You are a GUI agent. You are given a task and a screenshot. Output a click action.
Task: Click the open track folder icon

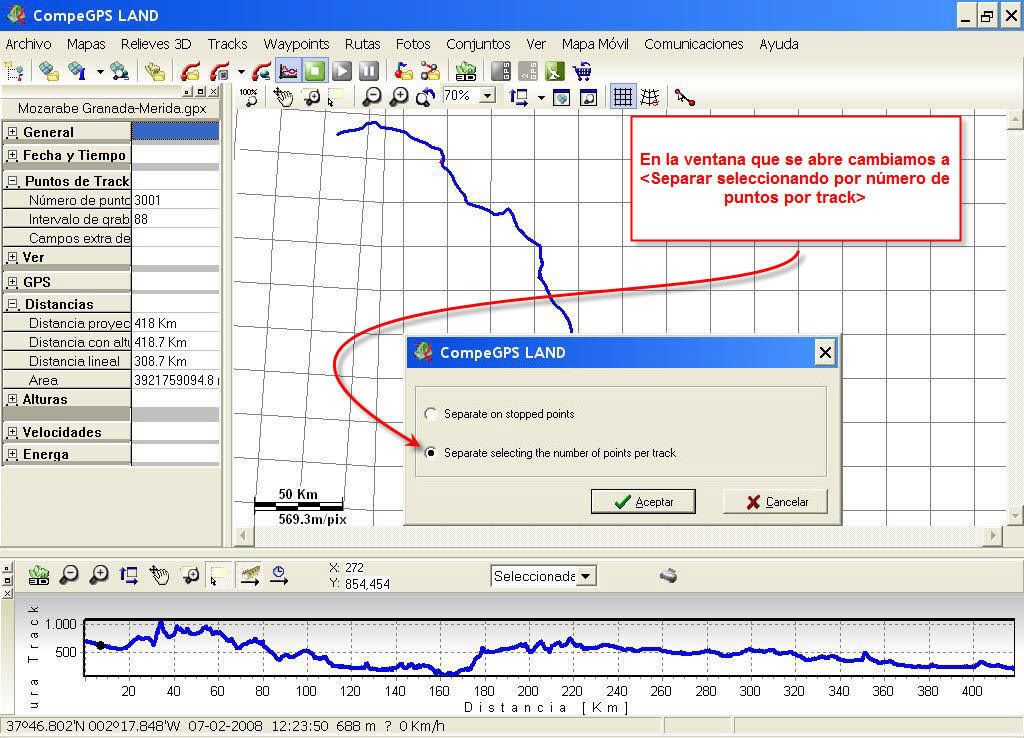pyautogui.click(x=190, y=71)
